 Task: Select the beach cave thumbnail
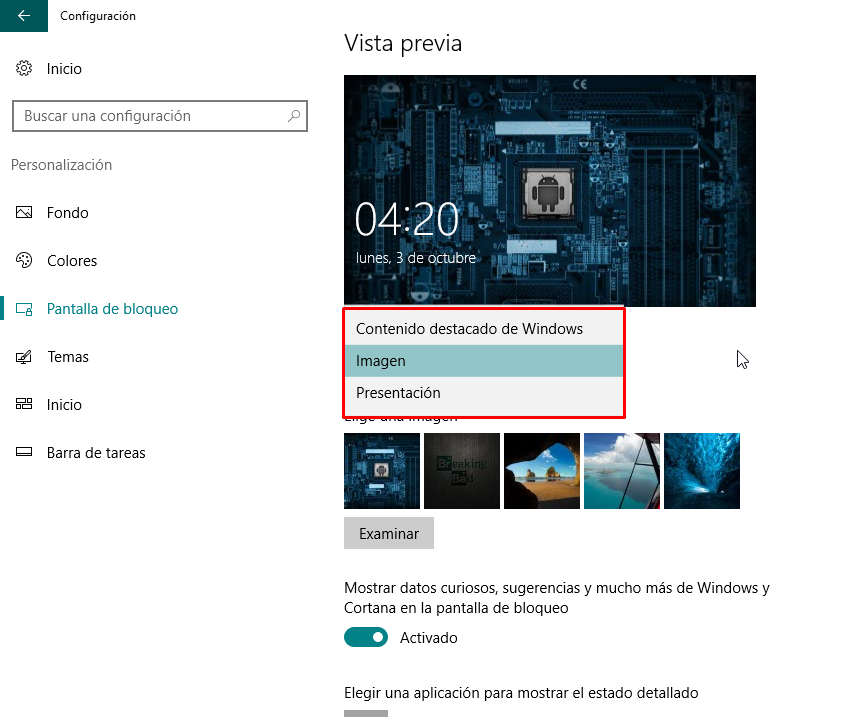[542, 471]
